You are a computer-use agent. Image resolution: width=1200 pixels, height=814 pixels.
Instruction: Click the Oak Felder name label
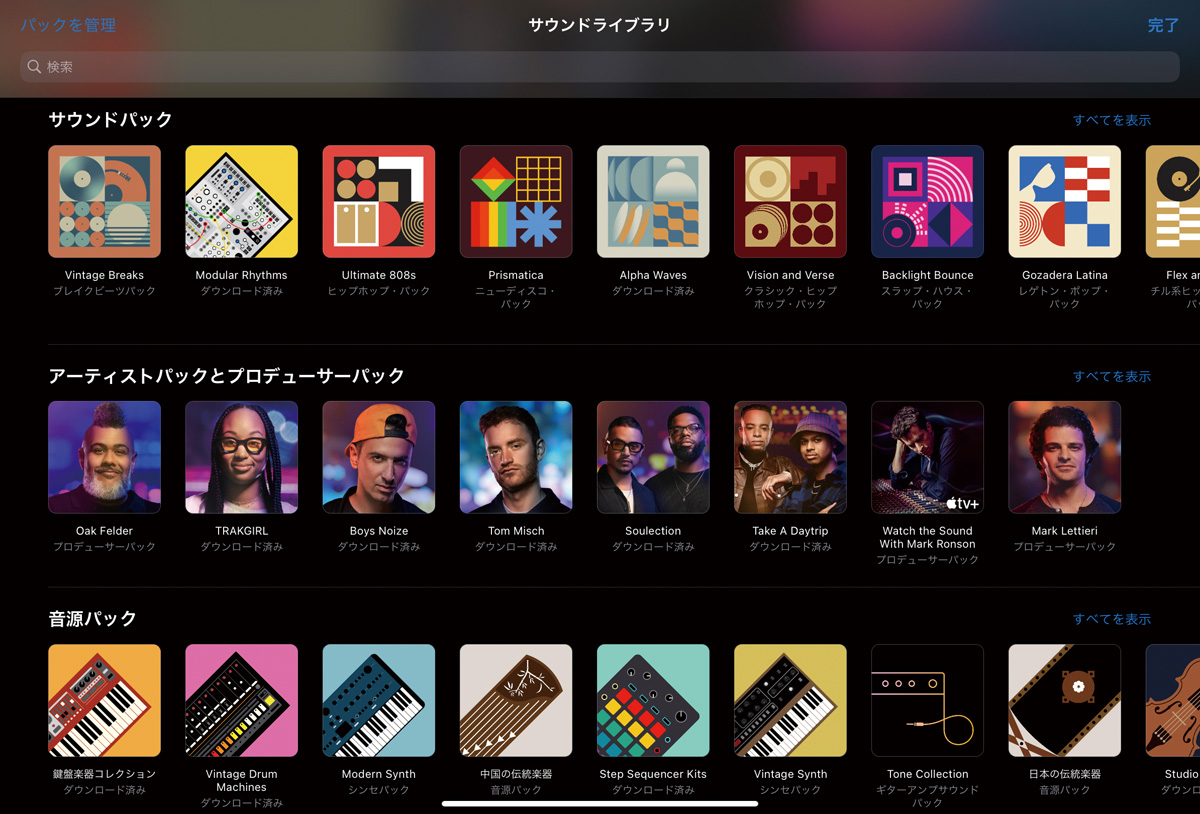point(104,531)
